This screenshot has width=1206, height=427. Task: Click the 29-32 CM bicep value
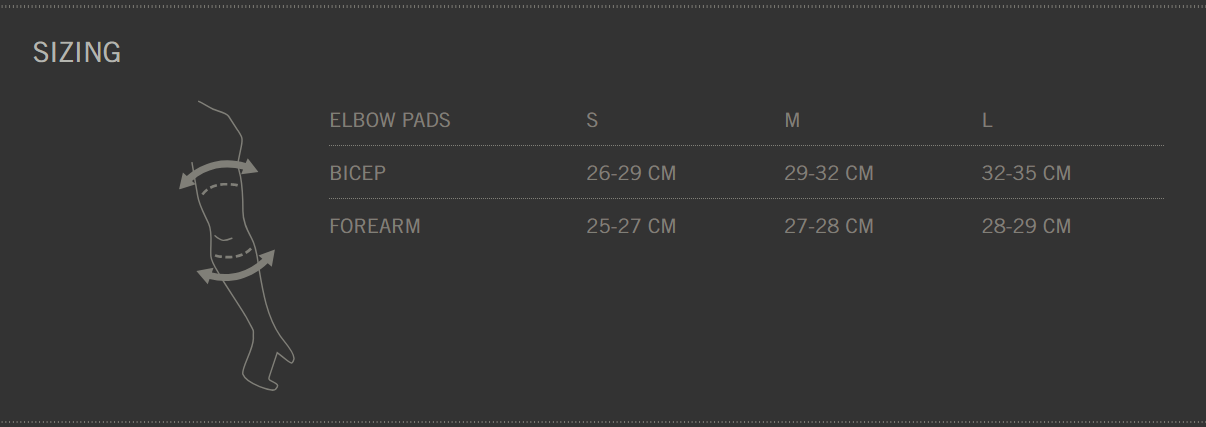[x=829, y=173]
